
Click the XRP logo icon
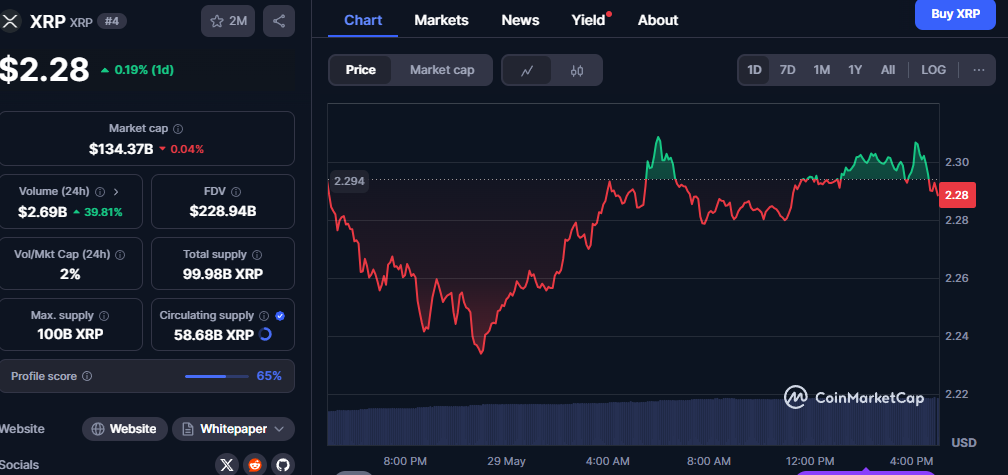tap(10, 21)
